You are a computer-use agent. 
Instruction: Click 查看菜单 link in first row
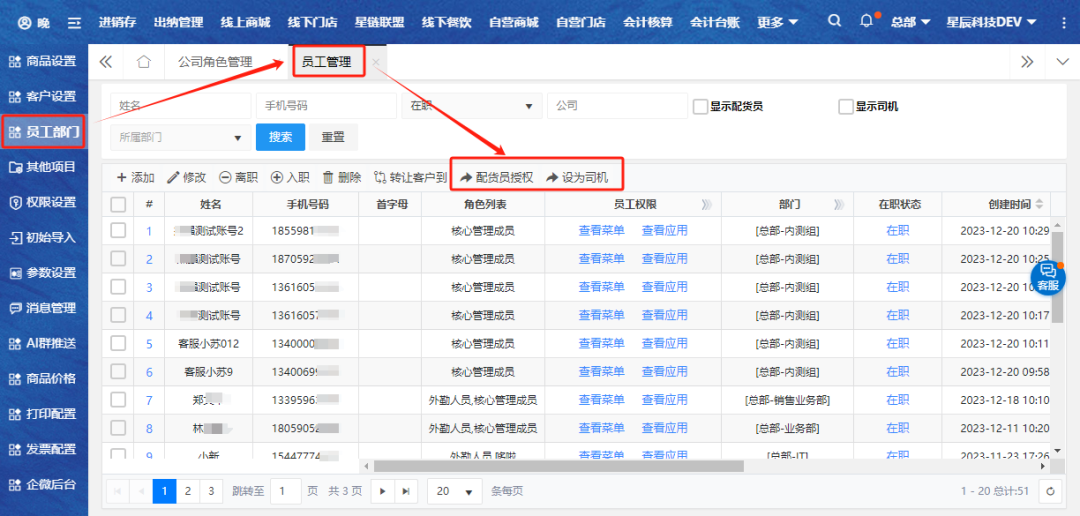point(601,231)
